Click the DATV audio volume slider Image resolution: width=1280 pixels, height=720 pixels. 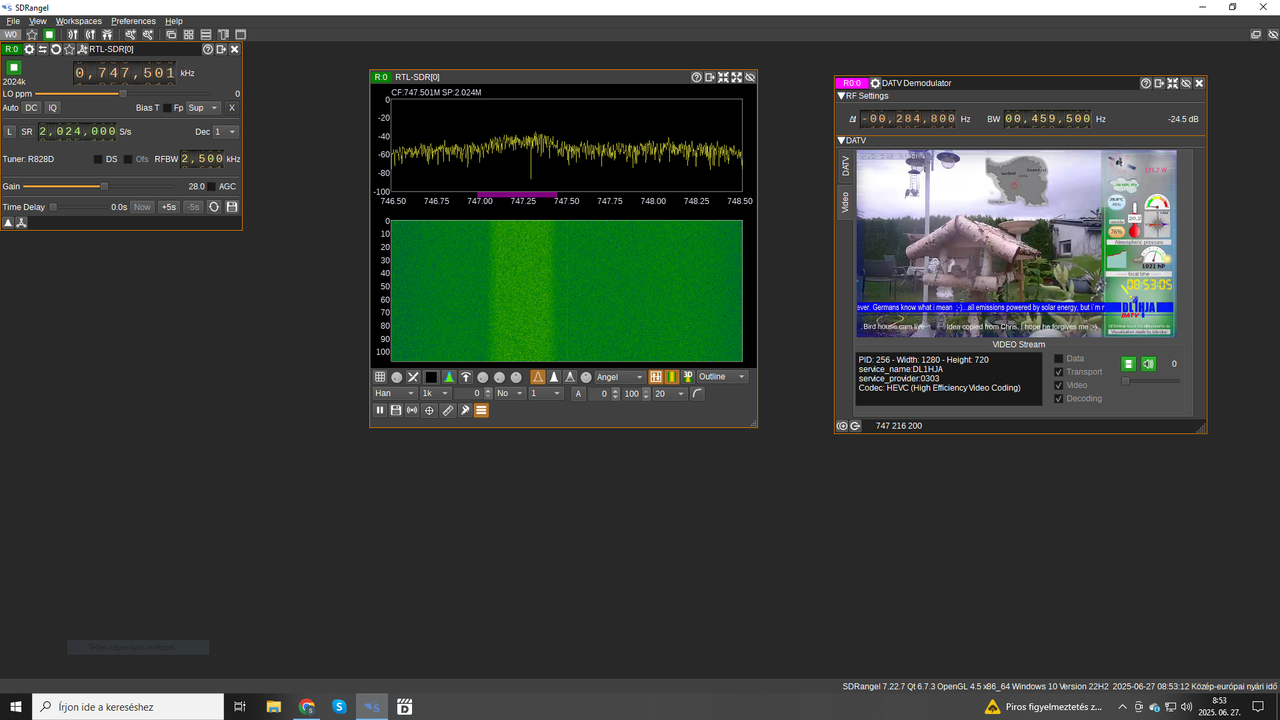tap(1150, 380)
